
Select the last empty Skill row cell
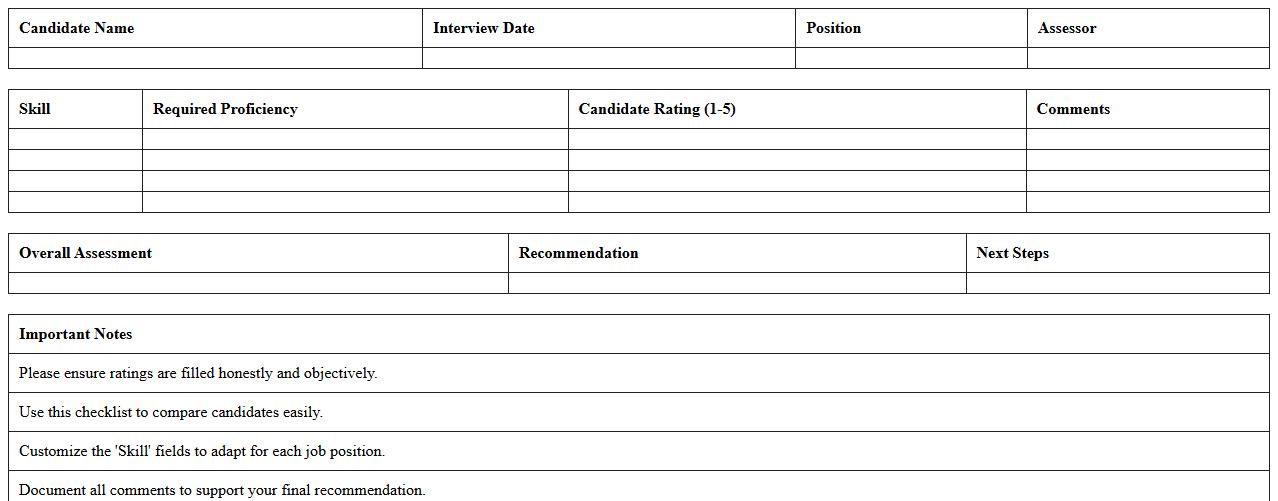click(x=75, y=202)
